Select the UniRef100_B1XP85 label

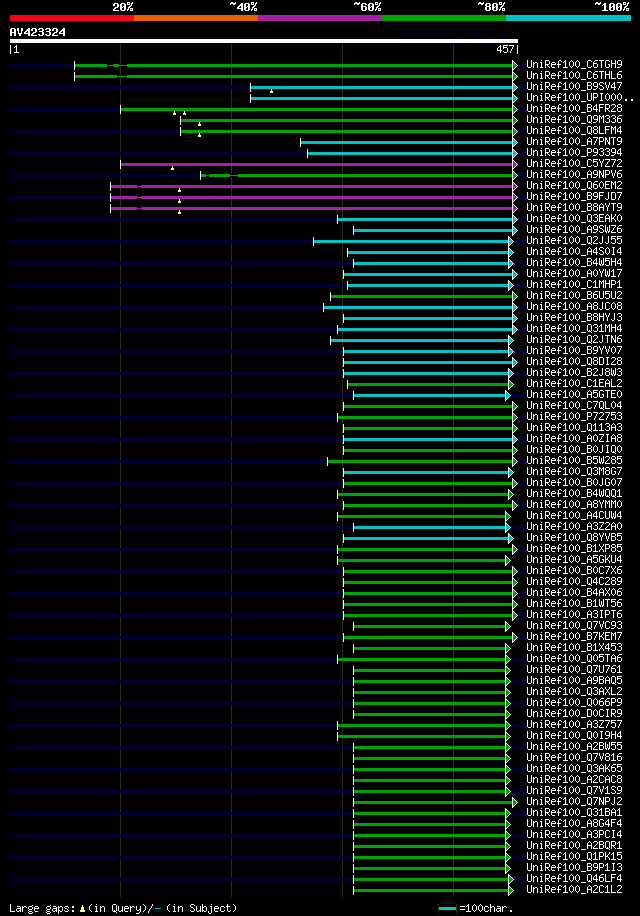point(574,549)
